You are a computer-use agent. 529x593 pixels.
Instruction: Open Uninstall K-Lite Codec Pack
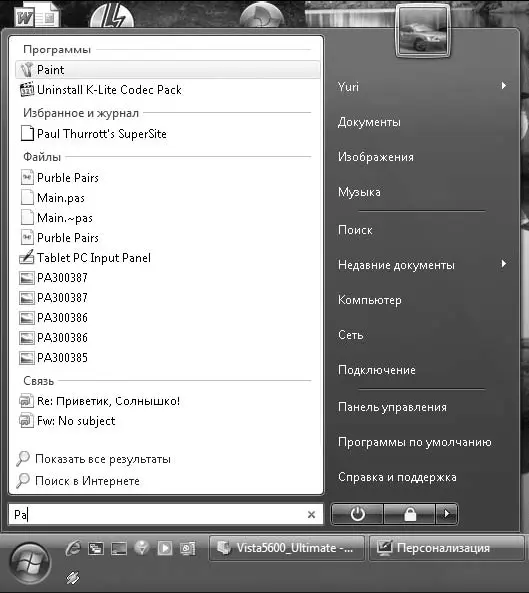coord(168,90)
